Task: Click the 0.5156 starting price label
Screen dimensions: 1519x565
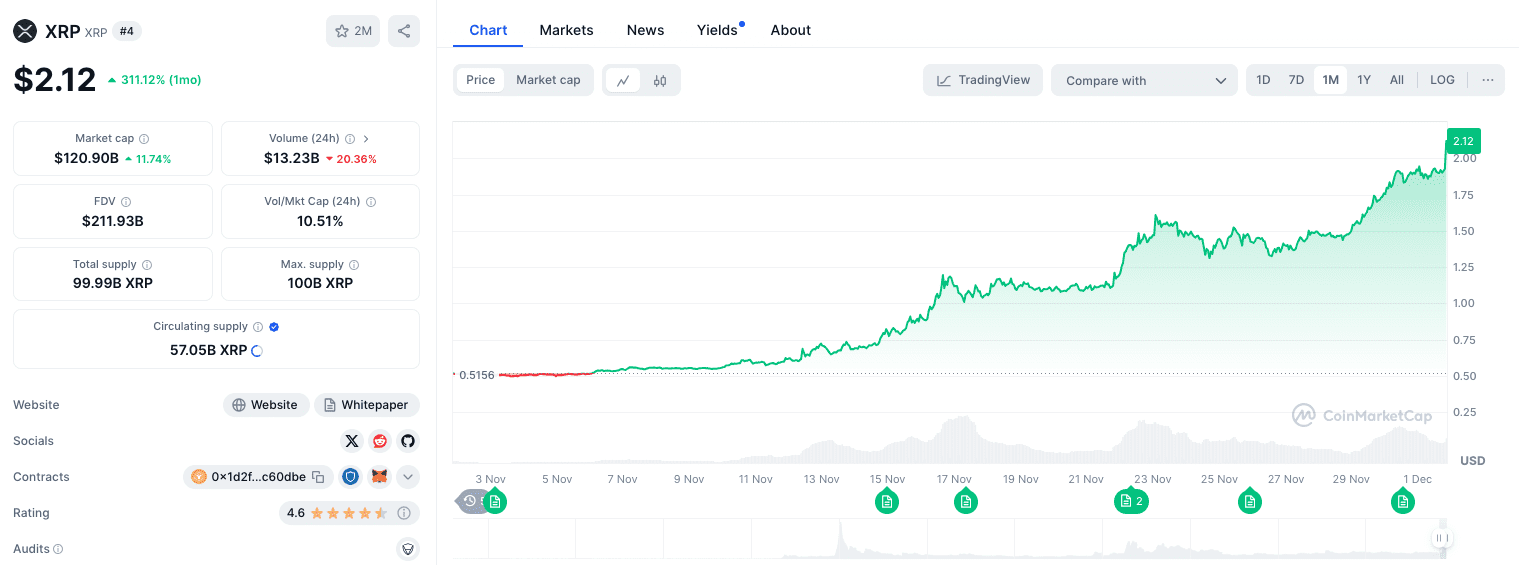Action: [476, 375]
